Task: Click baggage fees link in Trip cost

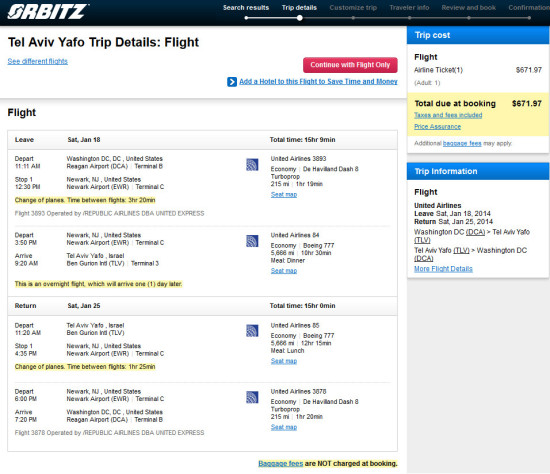Action: click(x=462, y=143)
